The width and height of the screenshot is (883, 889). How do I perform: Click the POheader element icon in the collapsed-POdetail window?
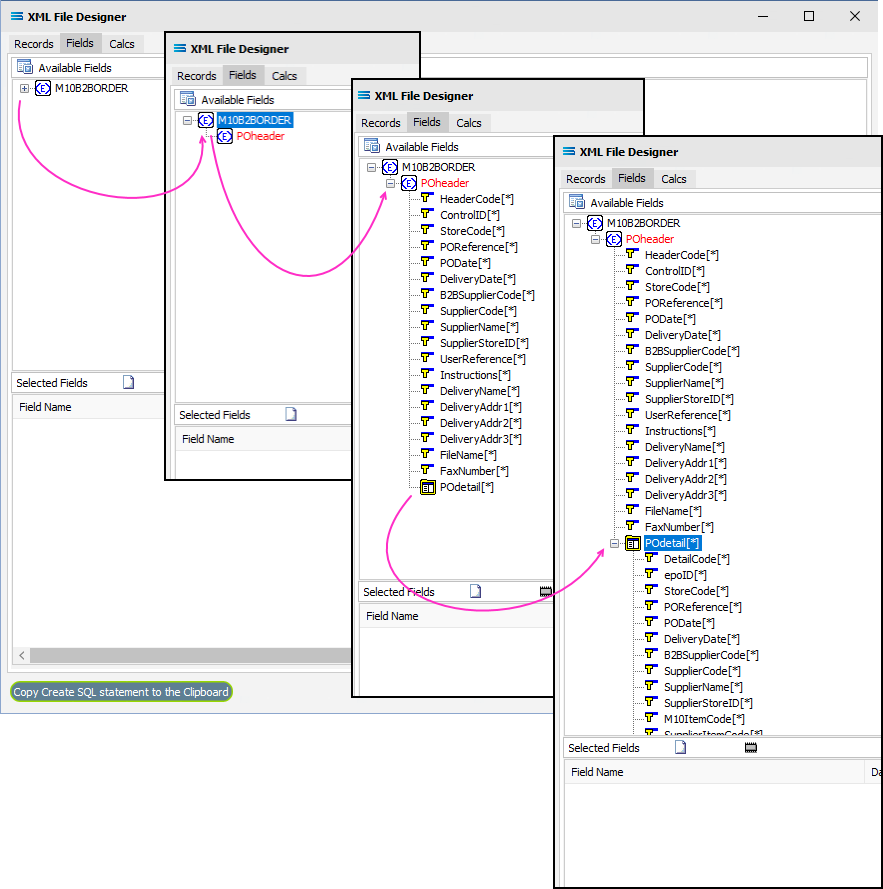408,183
